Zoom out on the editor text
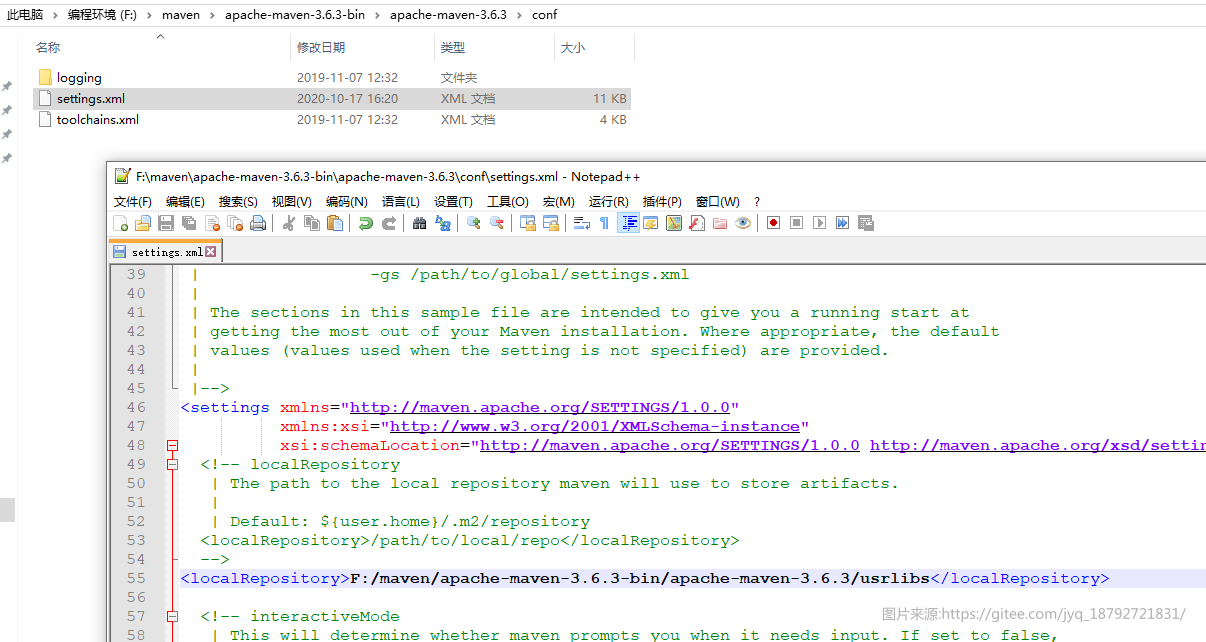The height and width of the screenshot is (642, 1206). click(x=496, y=223)
